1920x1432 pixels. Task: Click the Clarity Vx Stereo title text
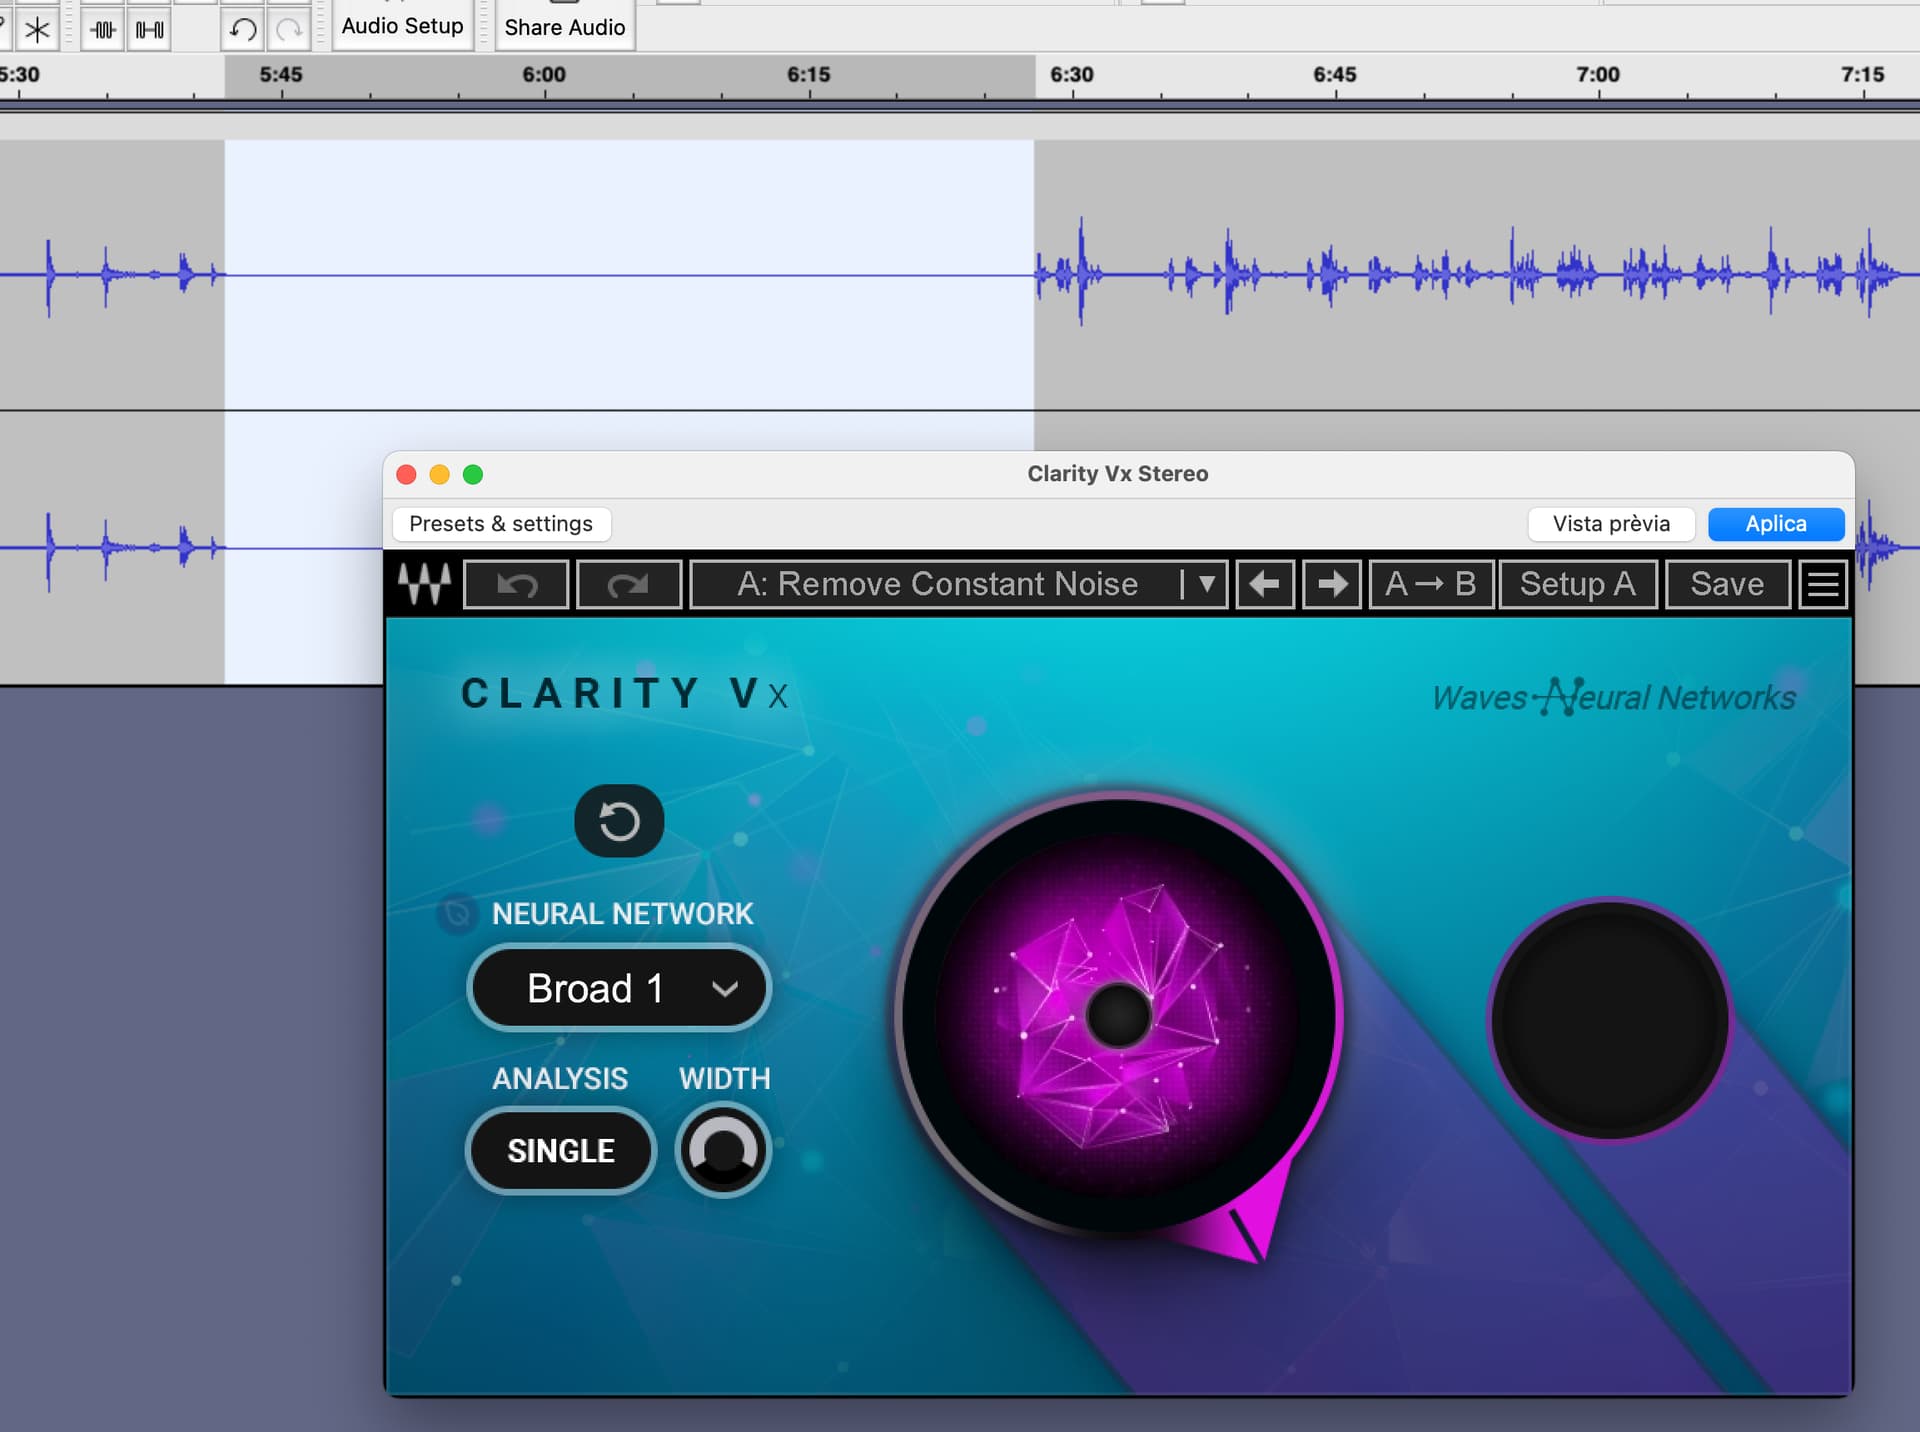(x=1118, y=474)
